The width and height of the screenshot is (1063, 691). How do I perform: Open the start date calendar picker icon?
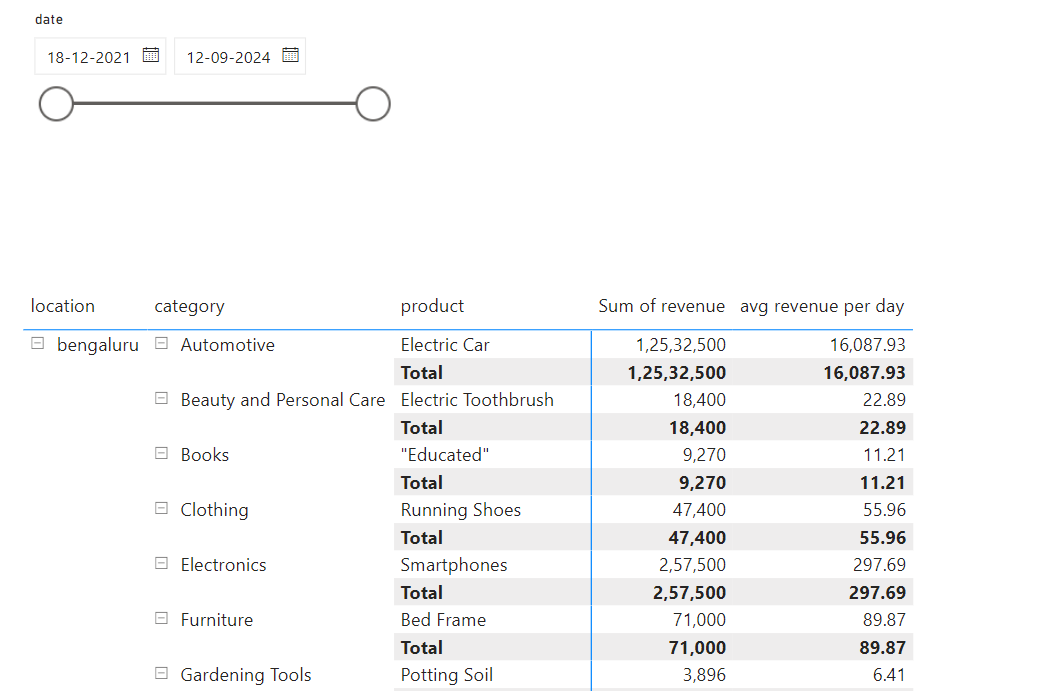[151, 55]
